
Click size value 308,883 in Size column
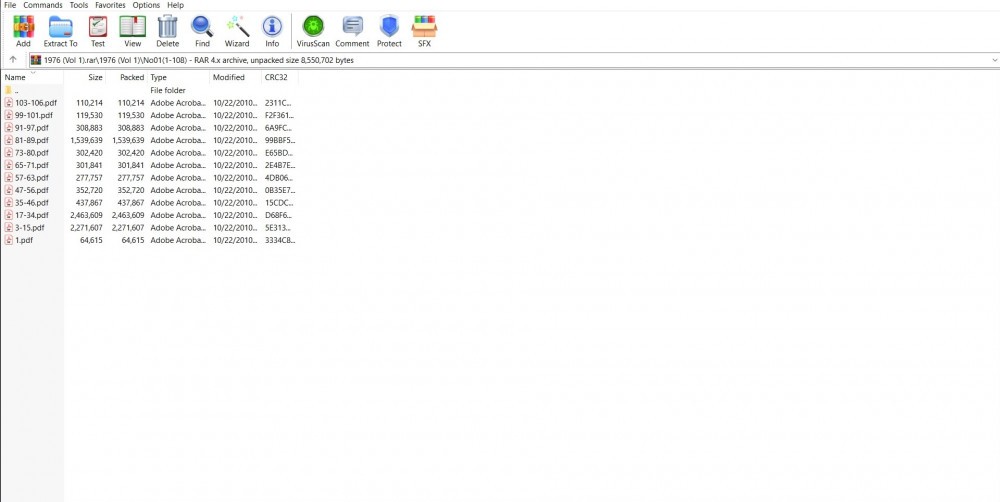tap(89, 128)
